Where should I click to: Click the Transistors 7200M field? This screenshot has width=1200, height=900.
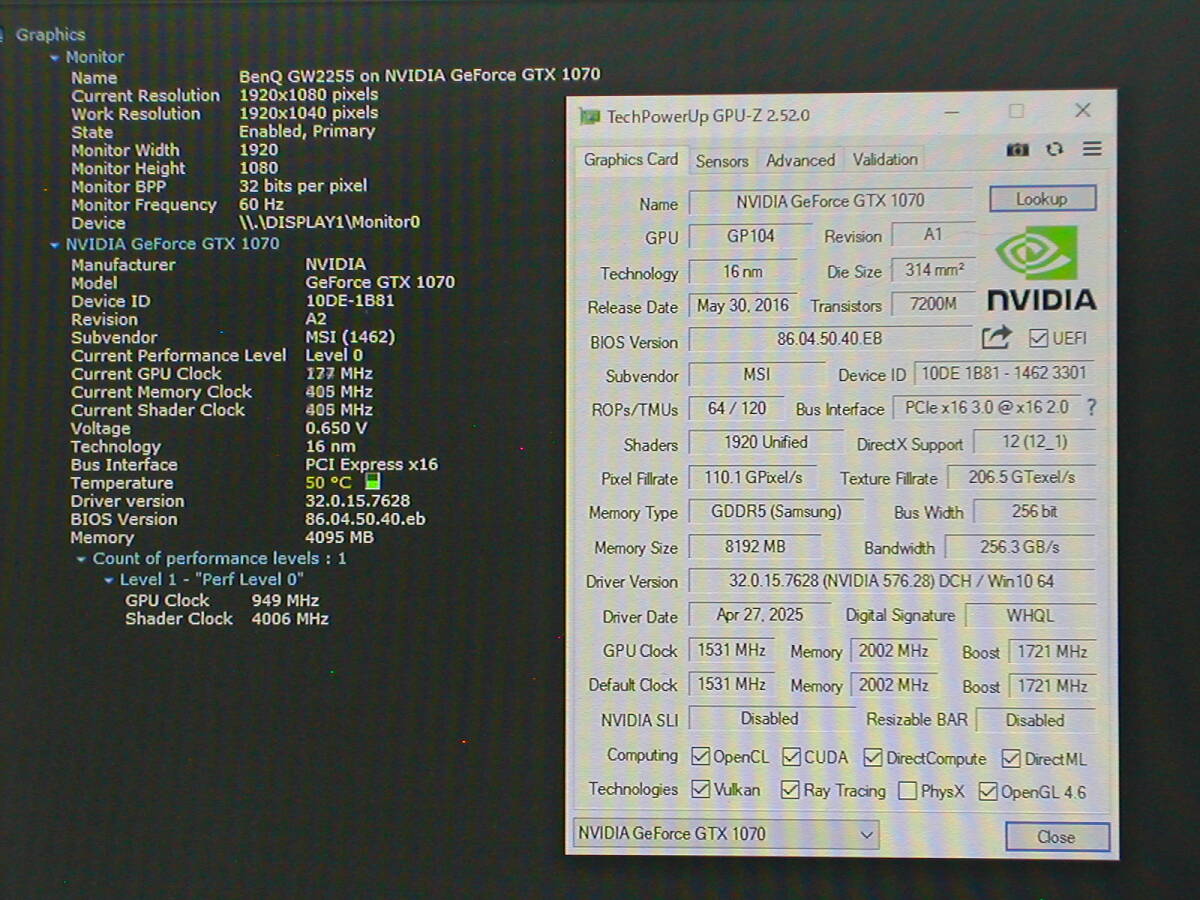(x=933, y=303)
